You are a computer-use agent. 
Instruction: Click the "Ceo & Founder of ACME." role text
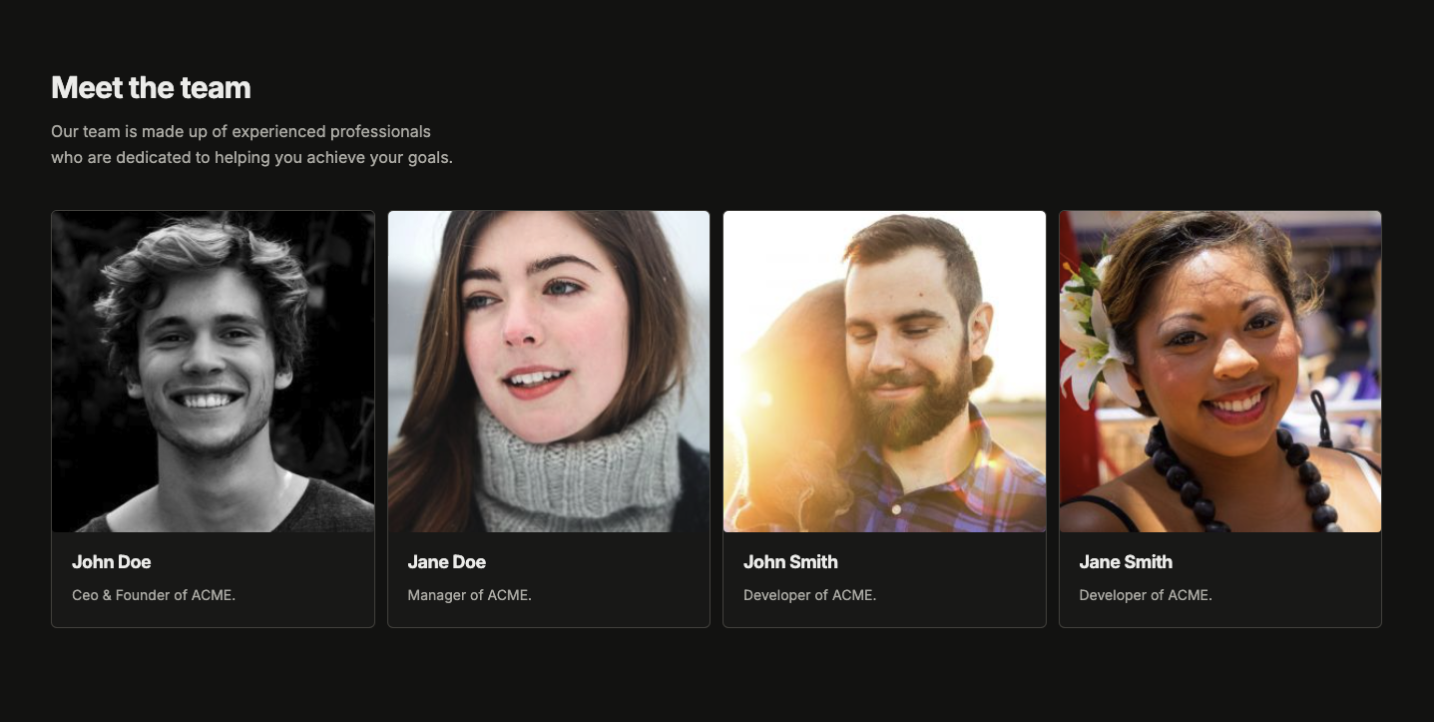pos(153,595)
